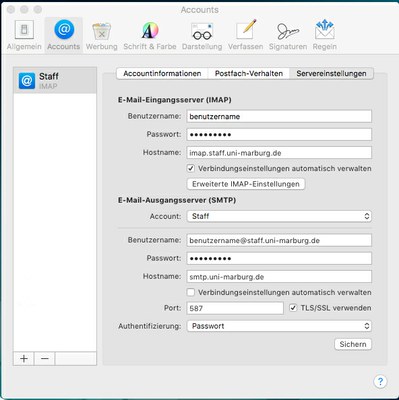The image size is (399, 400).
Task: Enable SMTP Verbindungseinstellungen automatisch verwalten
Action: 191,292
